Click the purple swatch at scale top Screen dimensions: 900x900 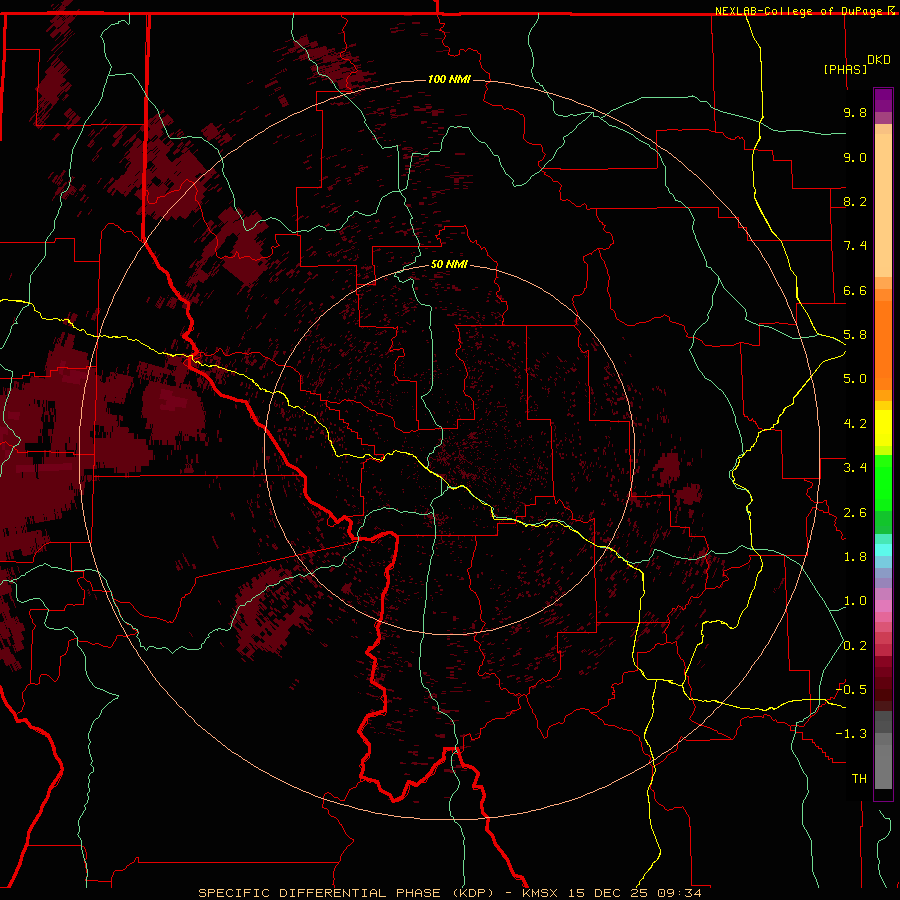[x=883, y=101]
